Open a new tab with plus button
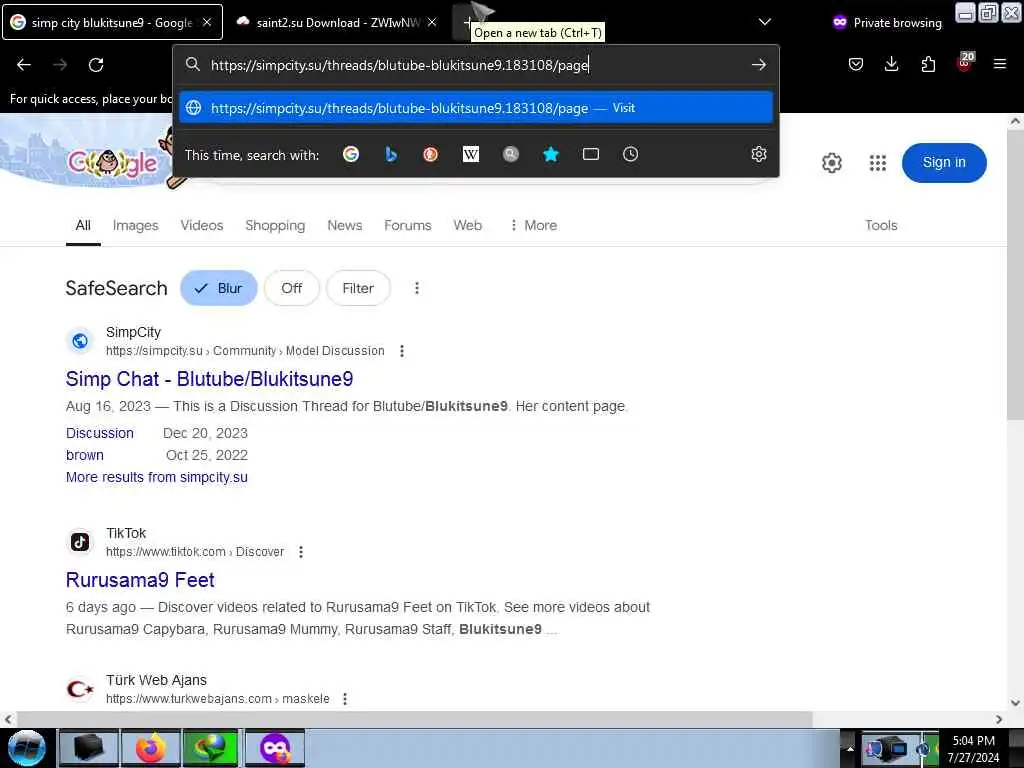The height and width of the screenshot is (768, 1024). point(466,22)
